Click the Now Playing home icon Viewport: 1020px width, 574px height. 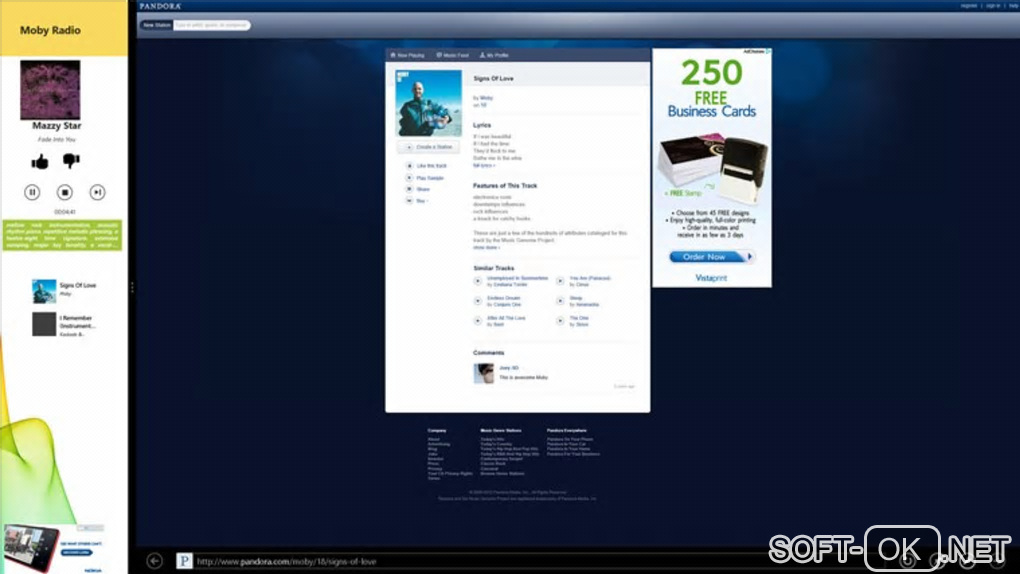coord(393,55)
